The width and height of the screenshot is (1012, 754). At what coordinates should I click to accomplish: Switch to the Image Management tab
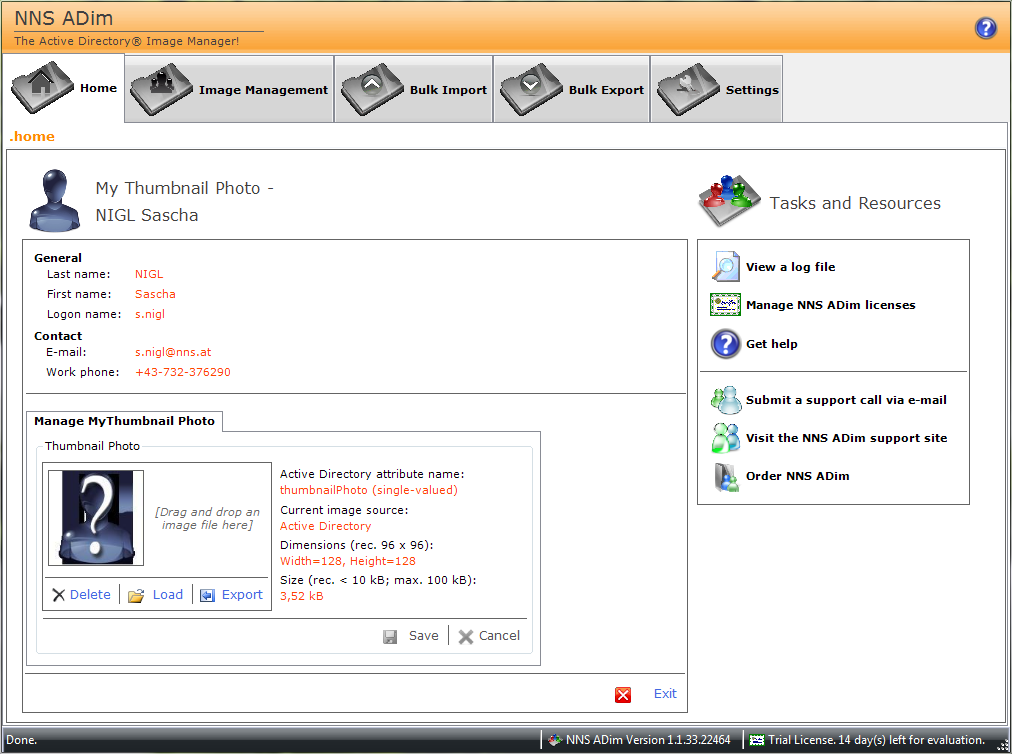pyautogui.click(x=229, y=89)
